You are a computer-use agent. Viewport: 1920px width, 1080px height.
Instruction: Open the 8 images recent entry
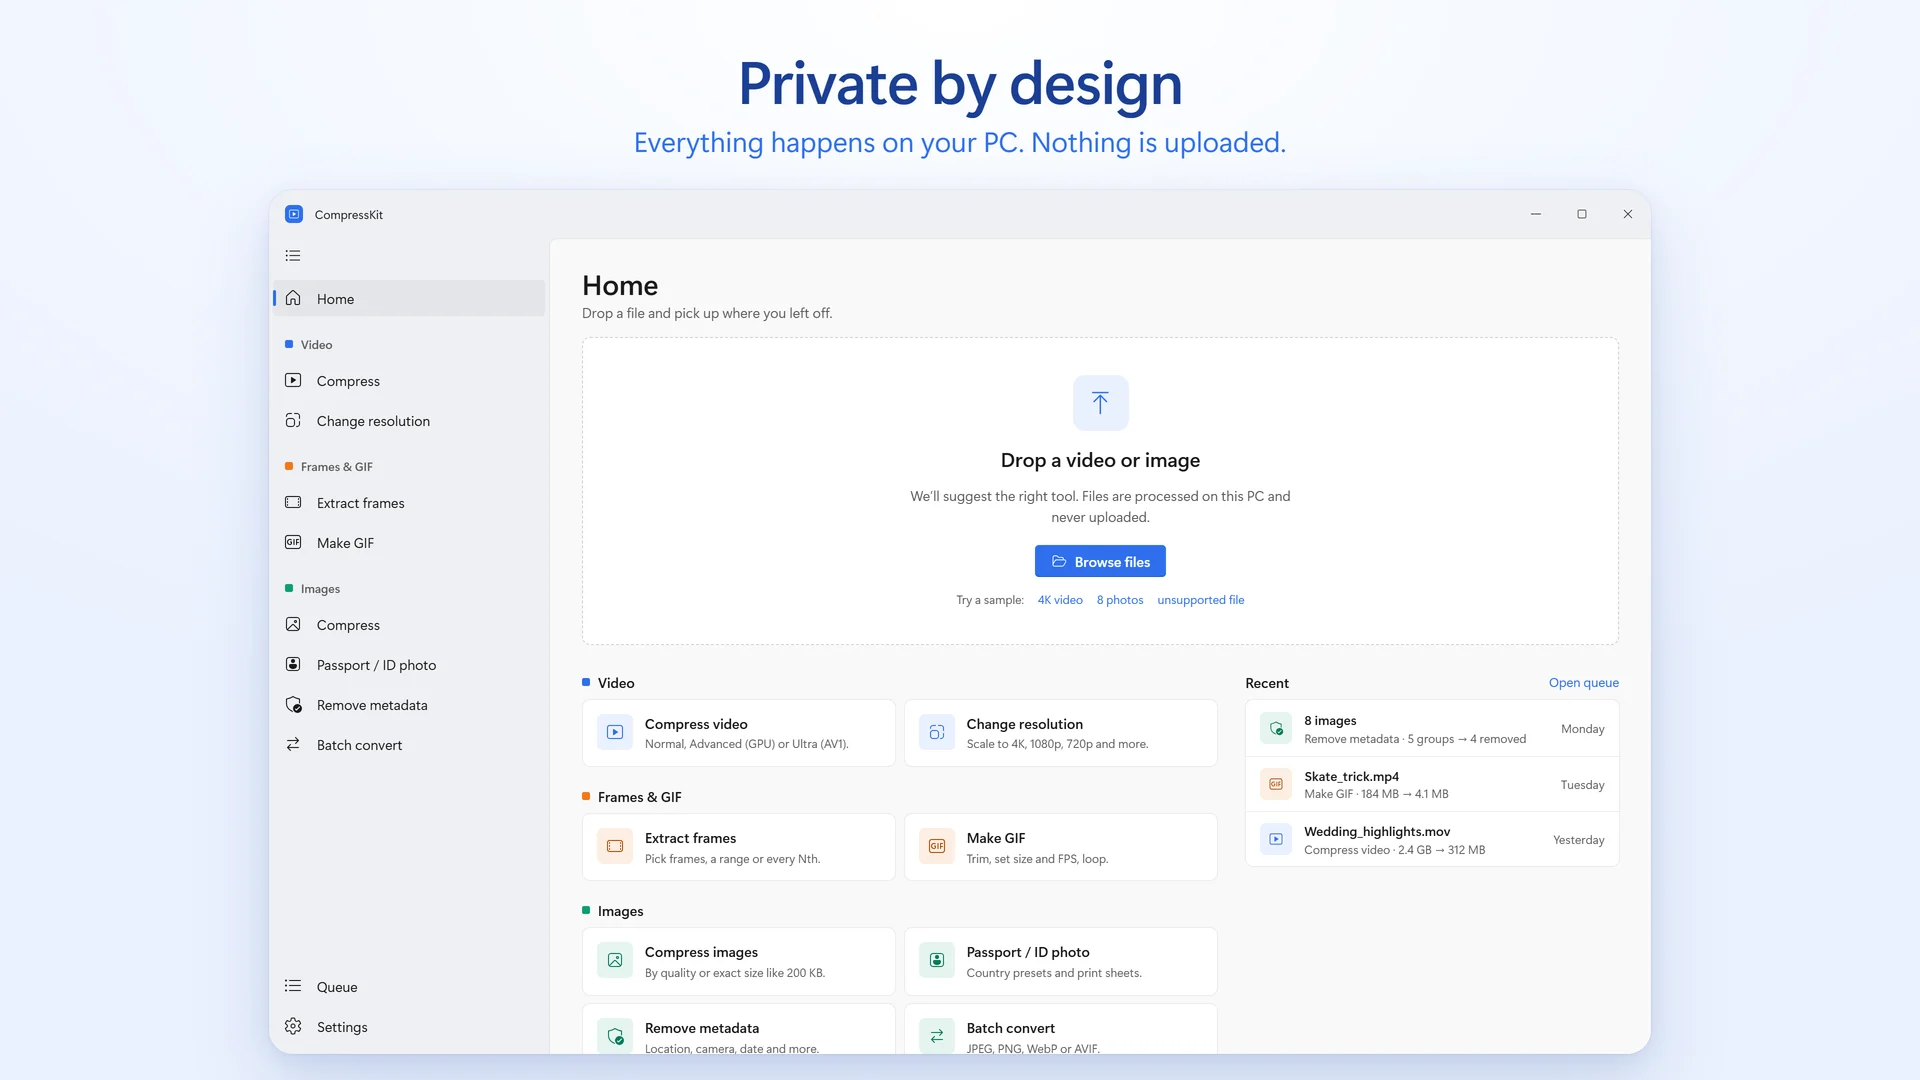tap(1432, 728)
